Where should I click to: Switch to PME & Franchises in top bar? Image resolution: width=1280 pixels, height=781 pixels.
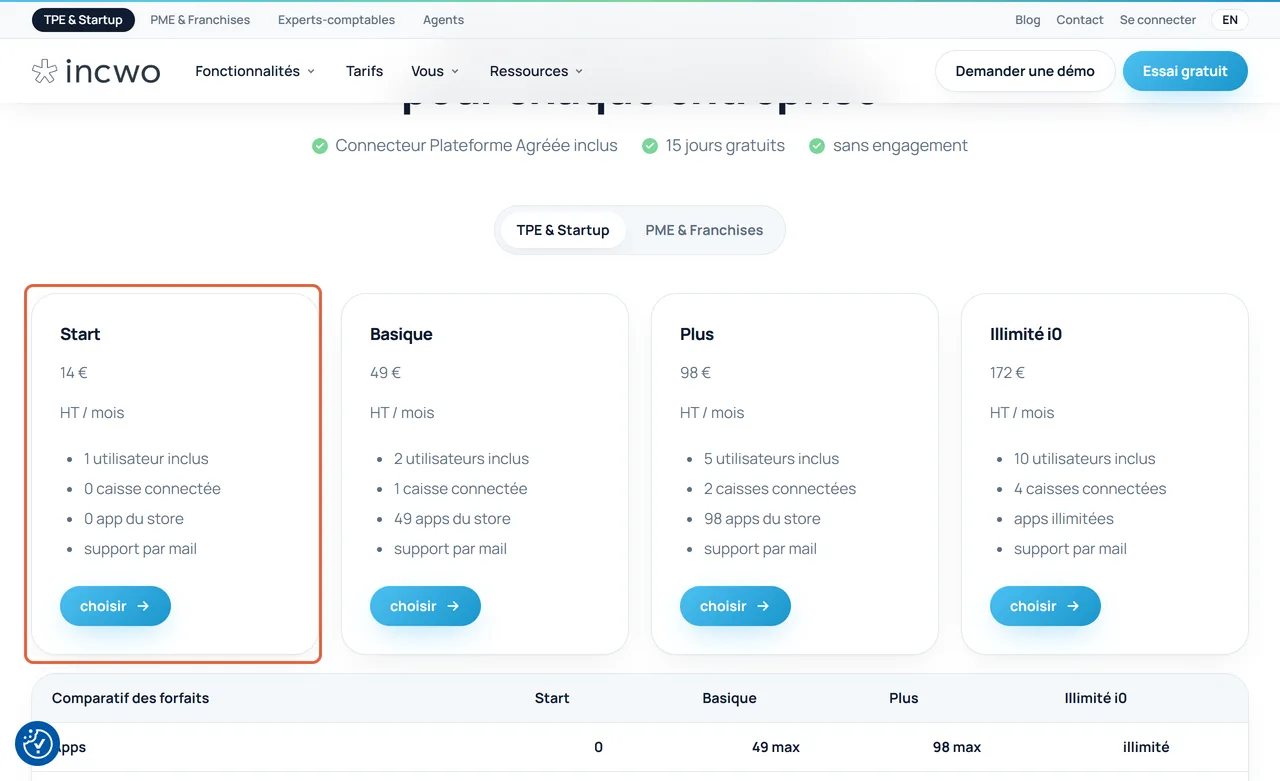click(200, 20)
